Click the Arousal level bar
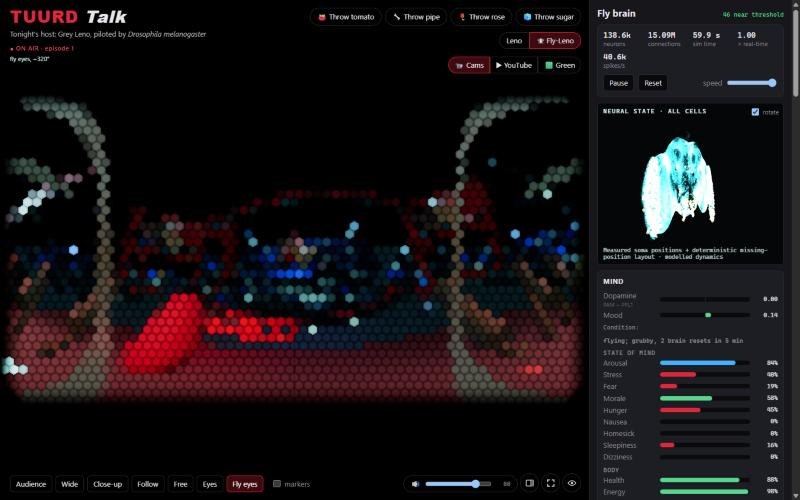 click(x=705, y=363)
